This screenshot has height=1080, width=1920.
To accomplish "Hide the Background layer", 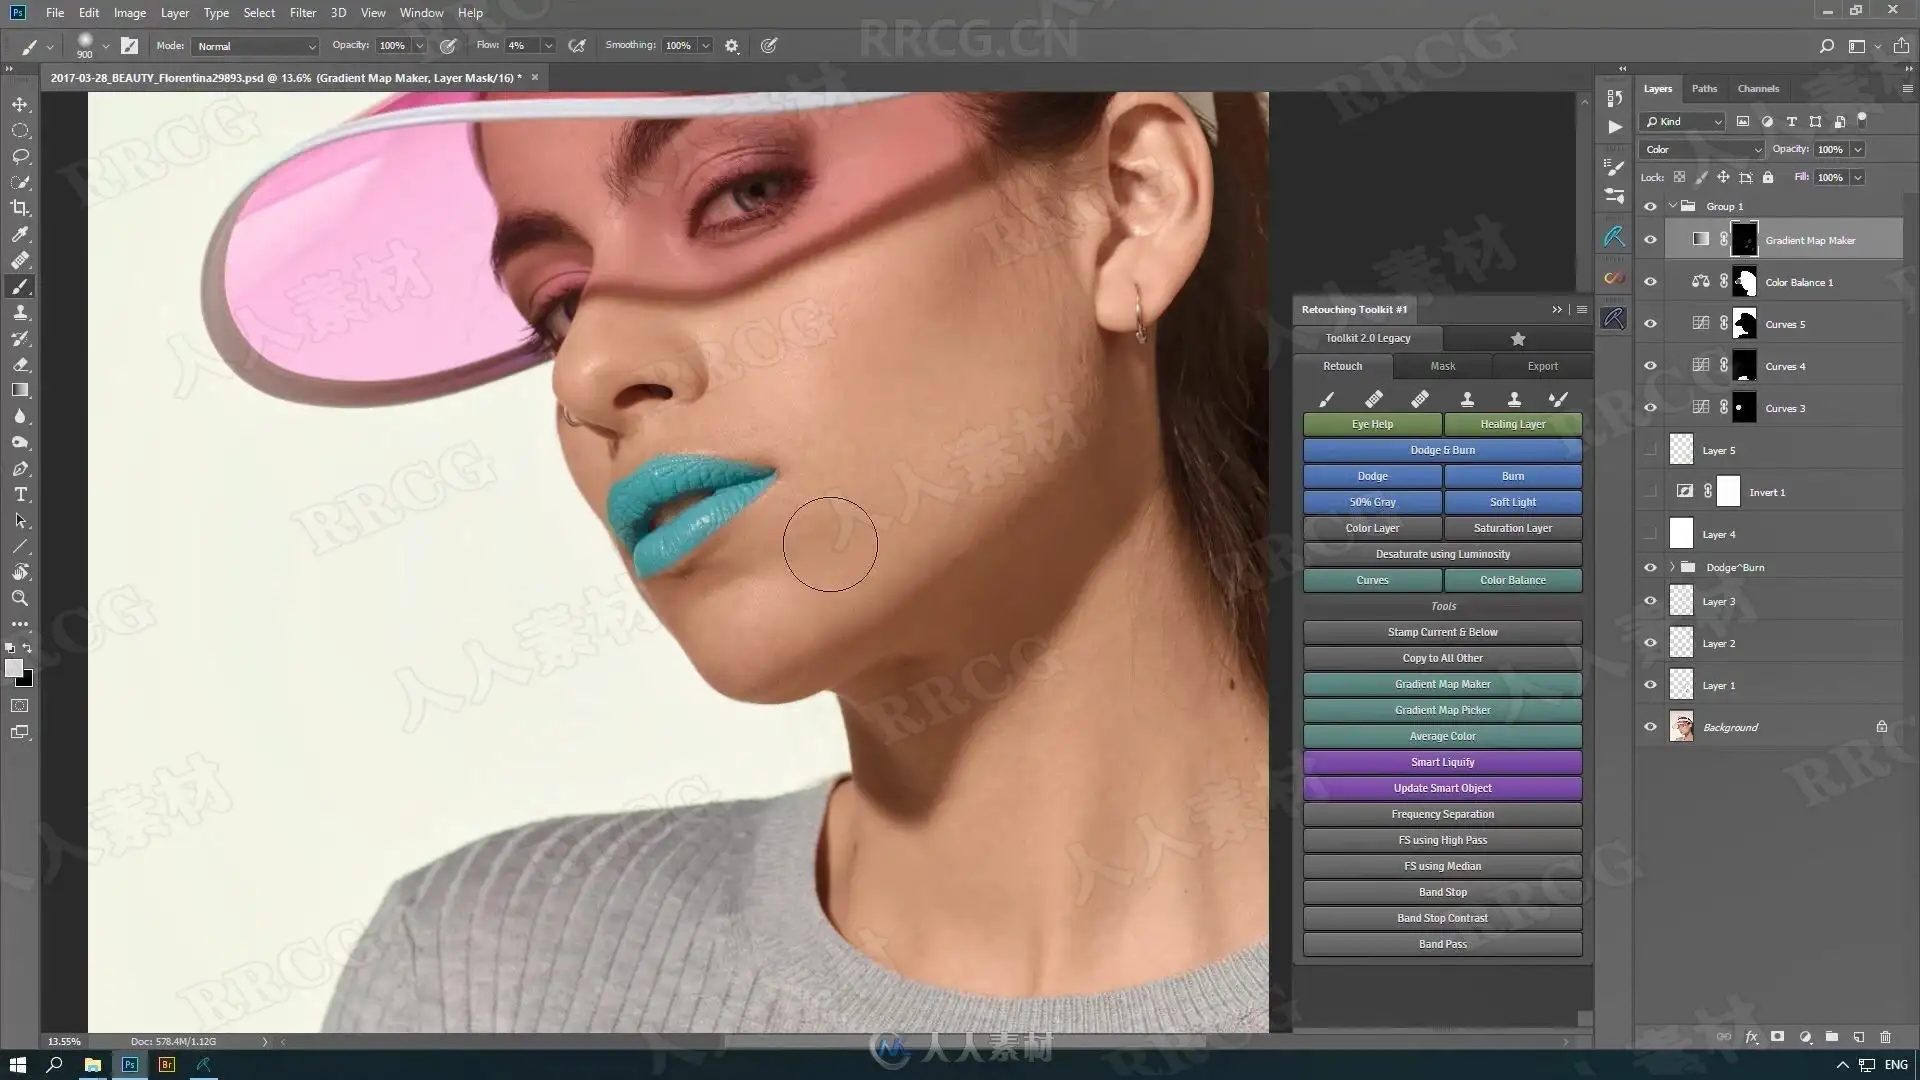I will click(1650, 727).
